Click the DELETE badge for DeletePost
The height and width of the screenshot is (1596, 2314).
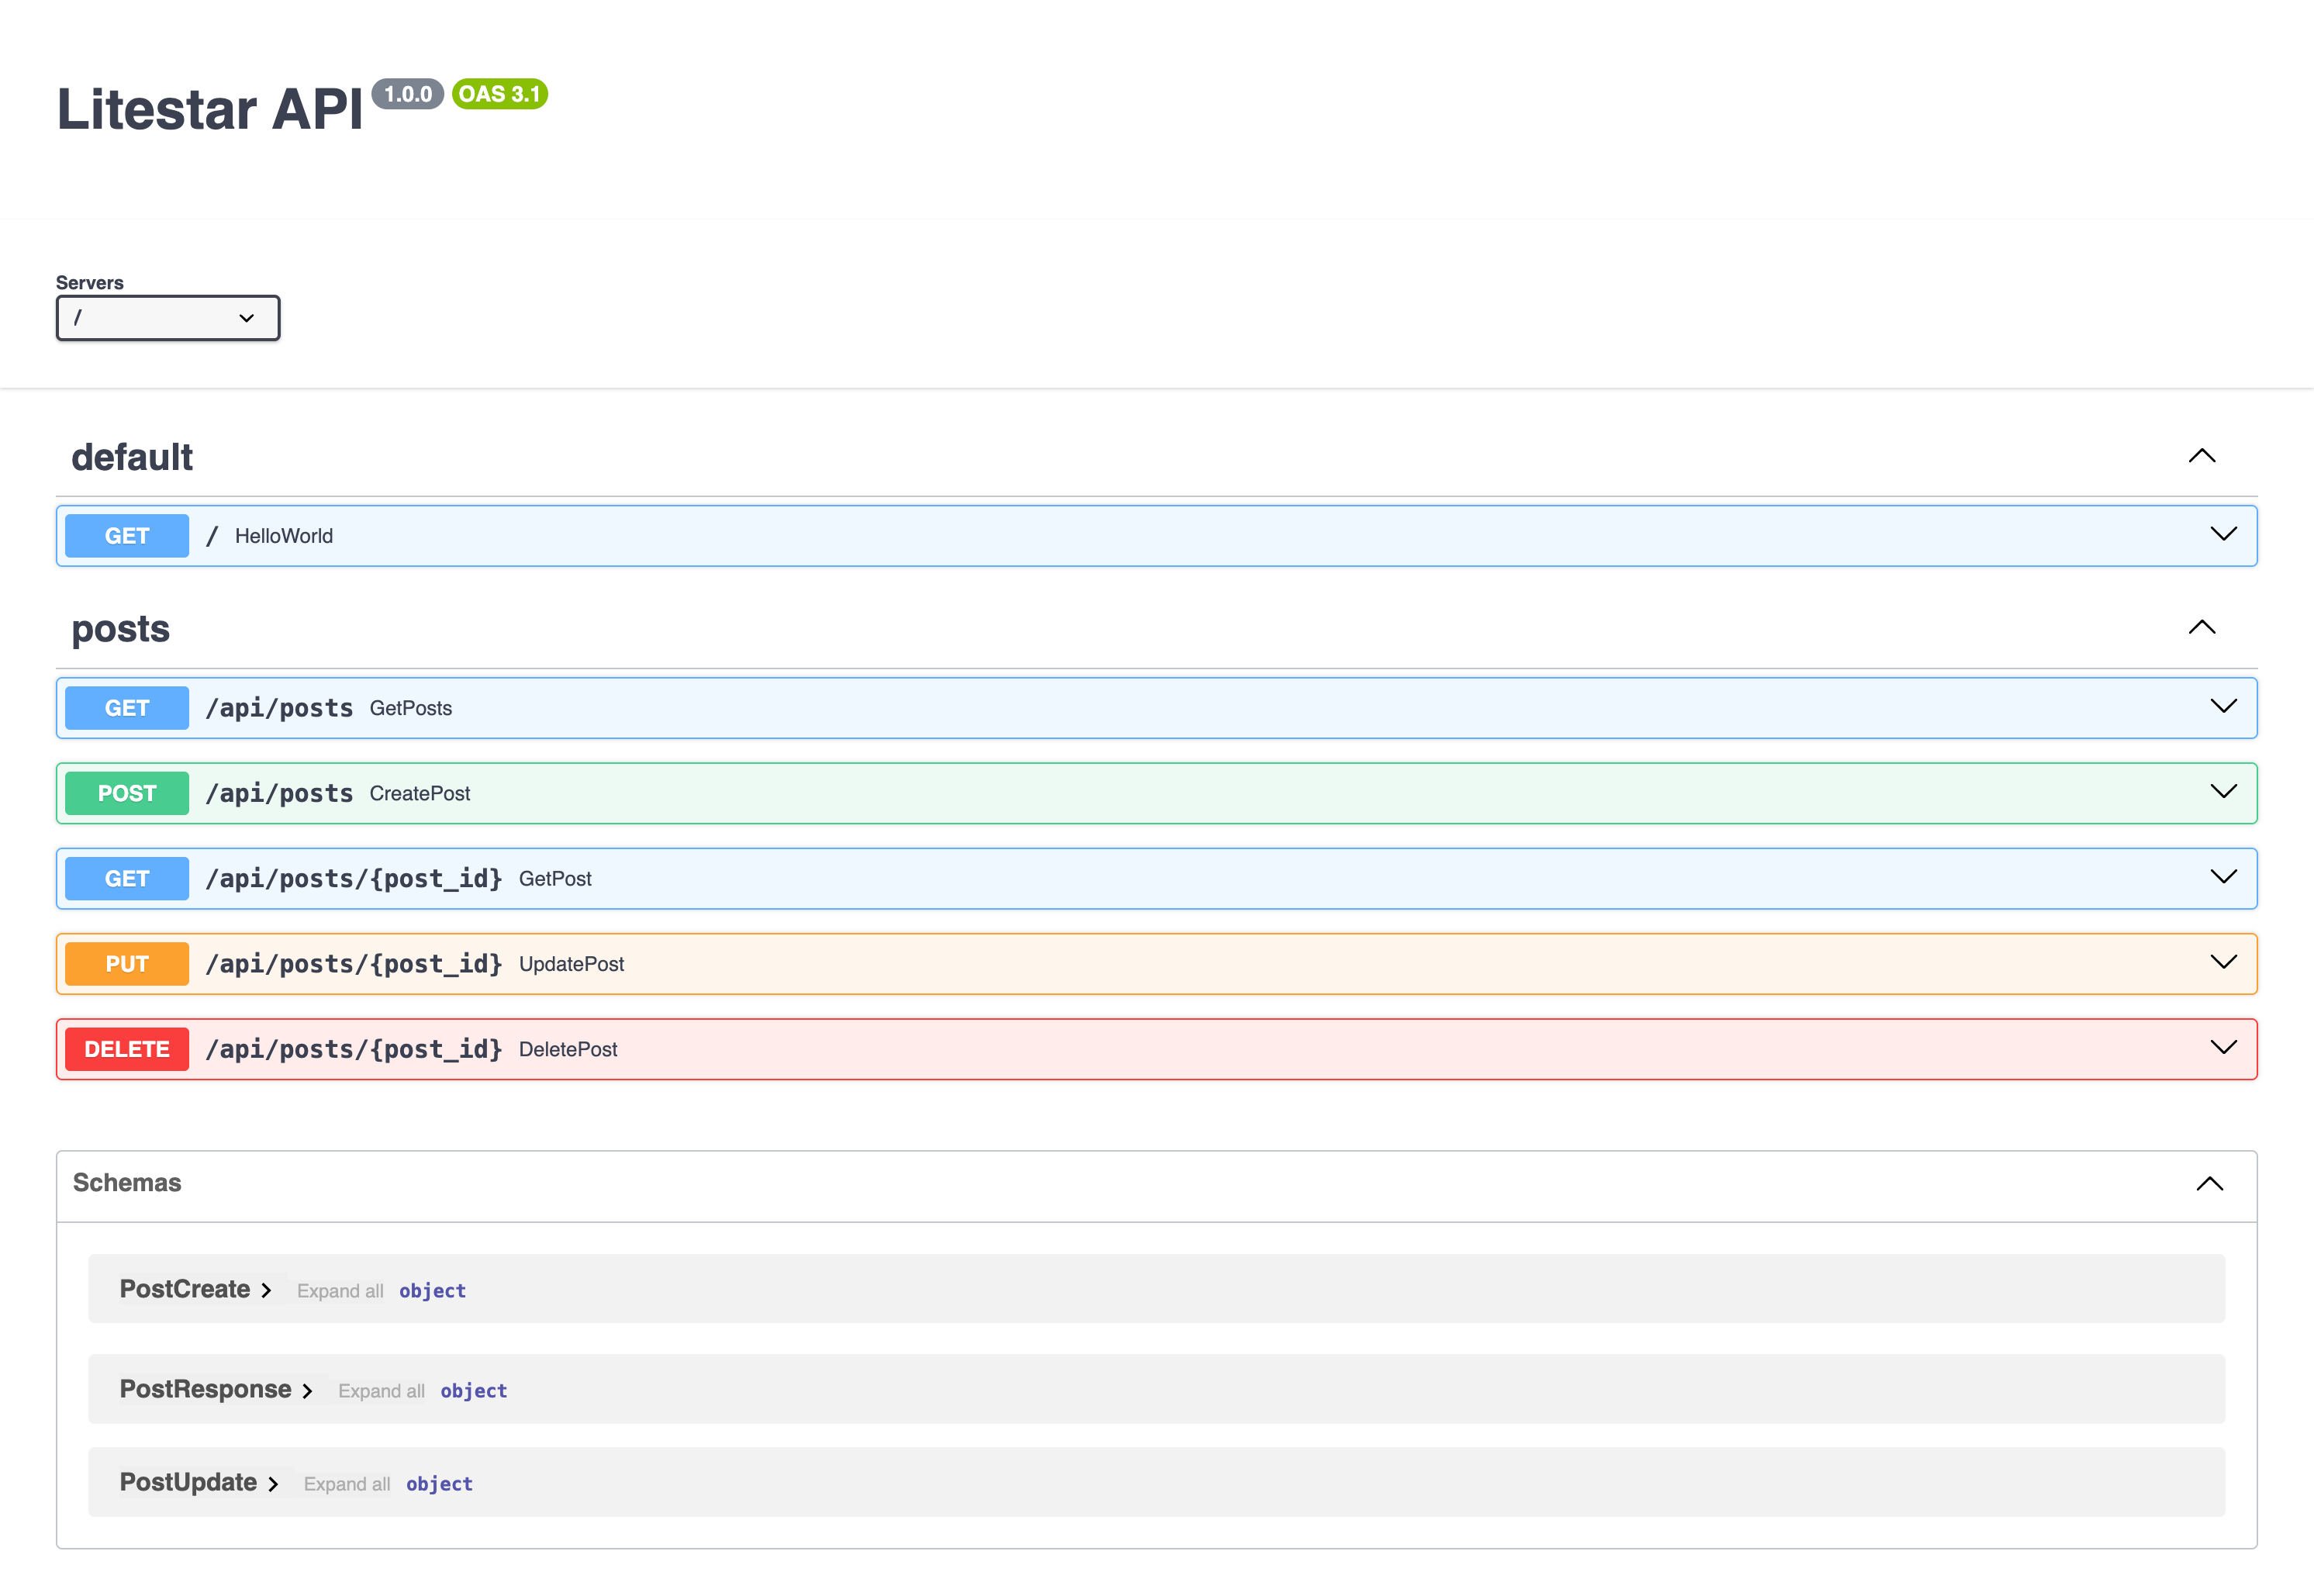[x=127, y=1049]
